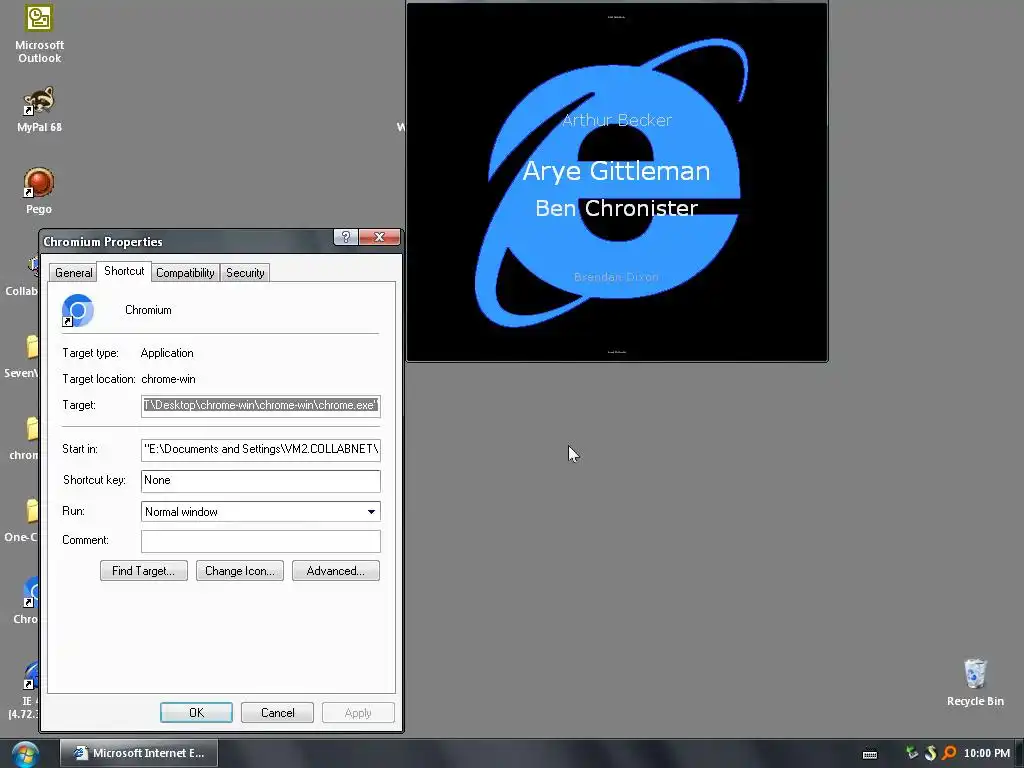The width and height of the screenshot is (1024, 768).
Task: Close the Chromium Properties dialog
Action: [379, 237]
